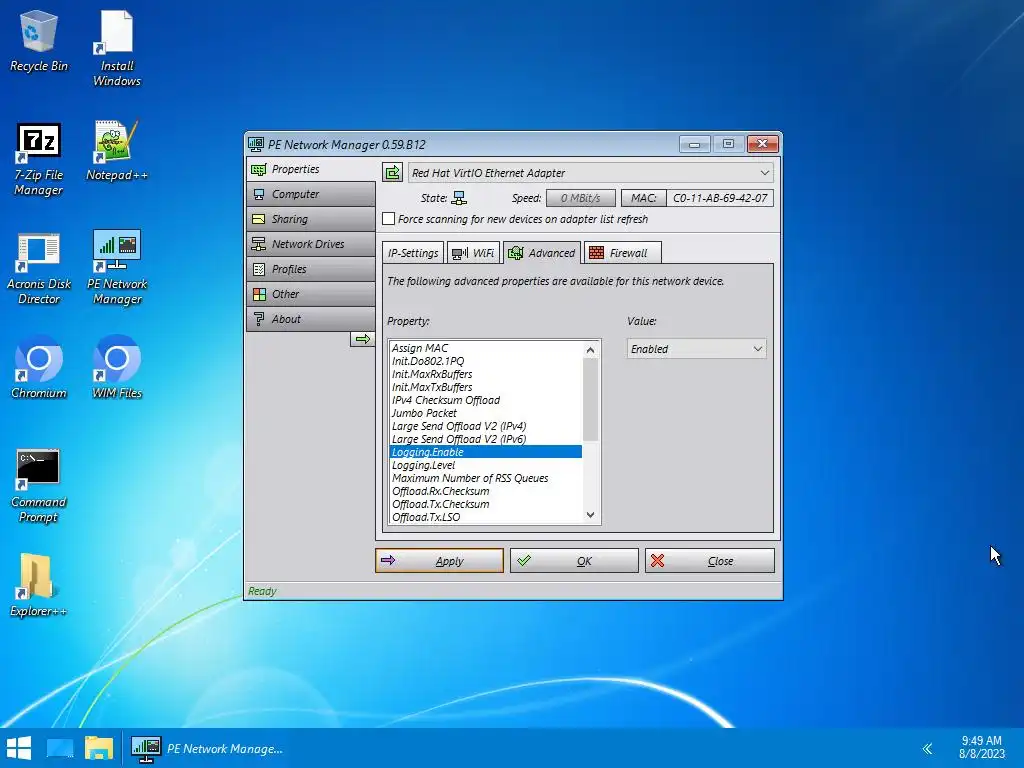Switch to WiFi tab
This screenshot has width=1024, height=768.
click(x=473, y=253)
